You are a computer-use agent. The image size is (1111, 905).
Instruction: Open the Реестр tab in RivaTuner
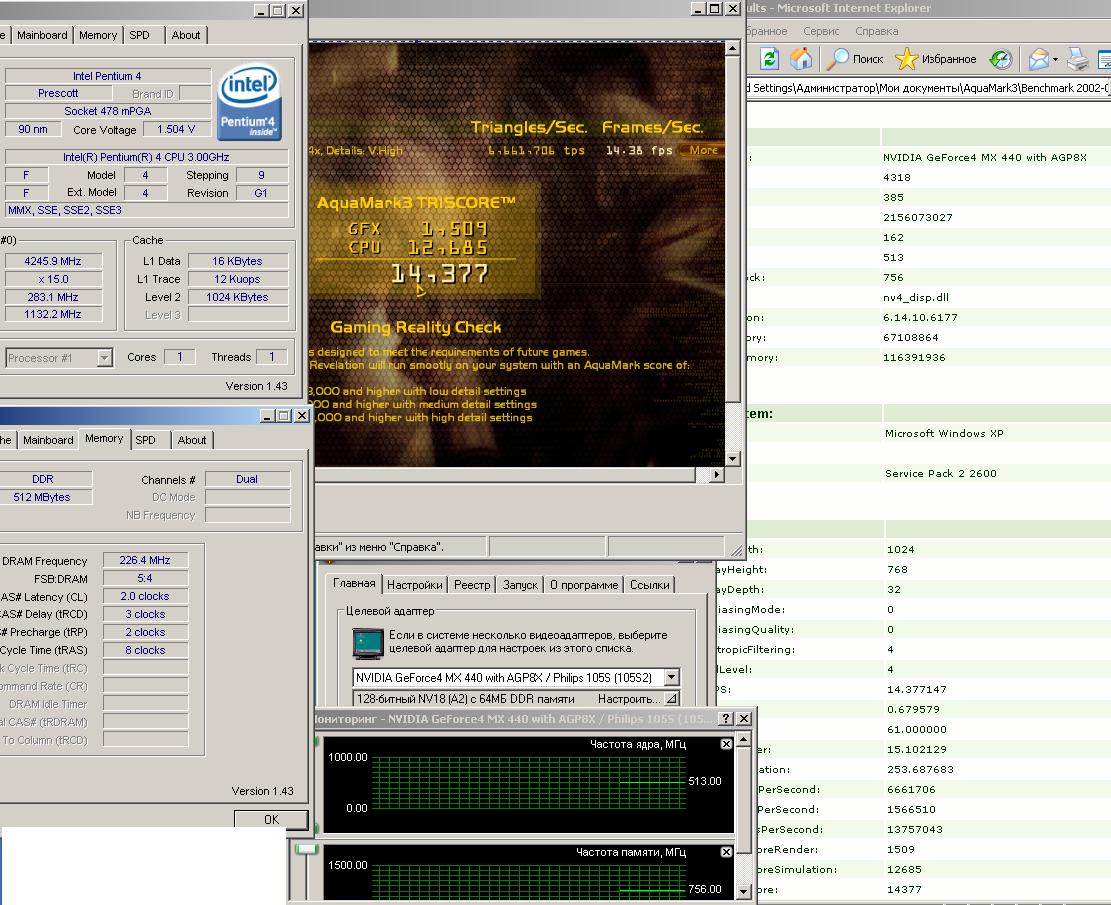(x=472, y=585)
